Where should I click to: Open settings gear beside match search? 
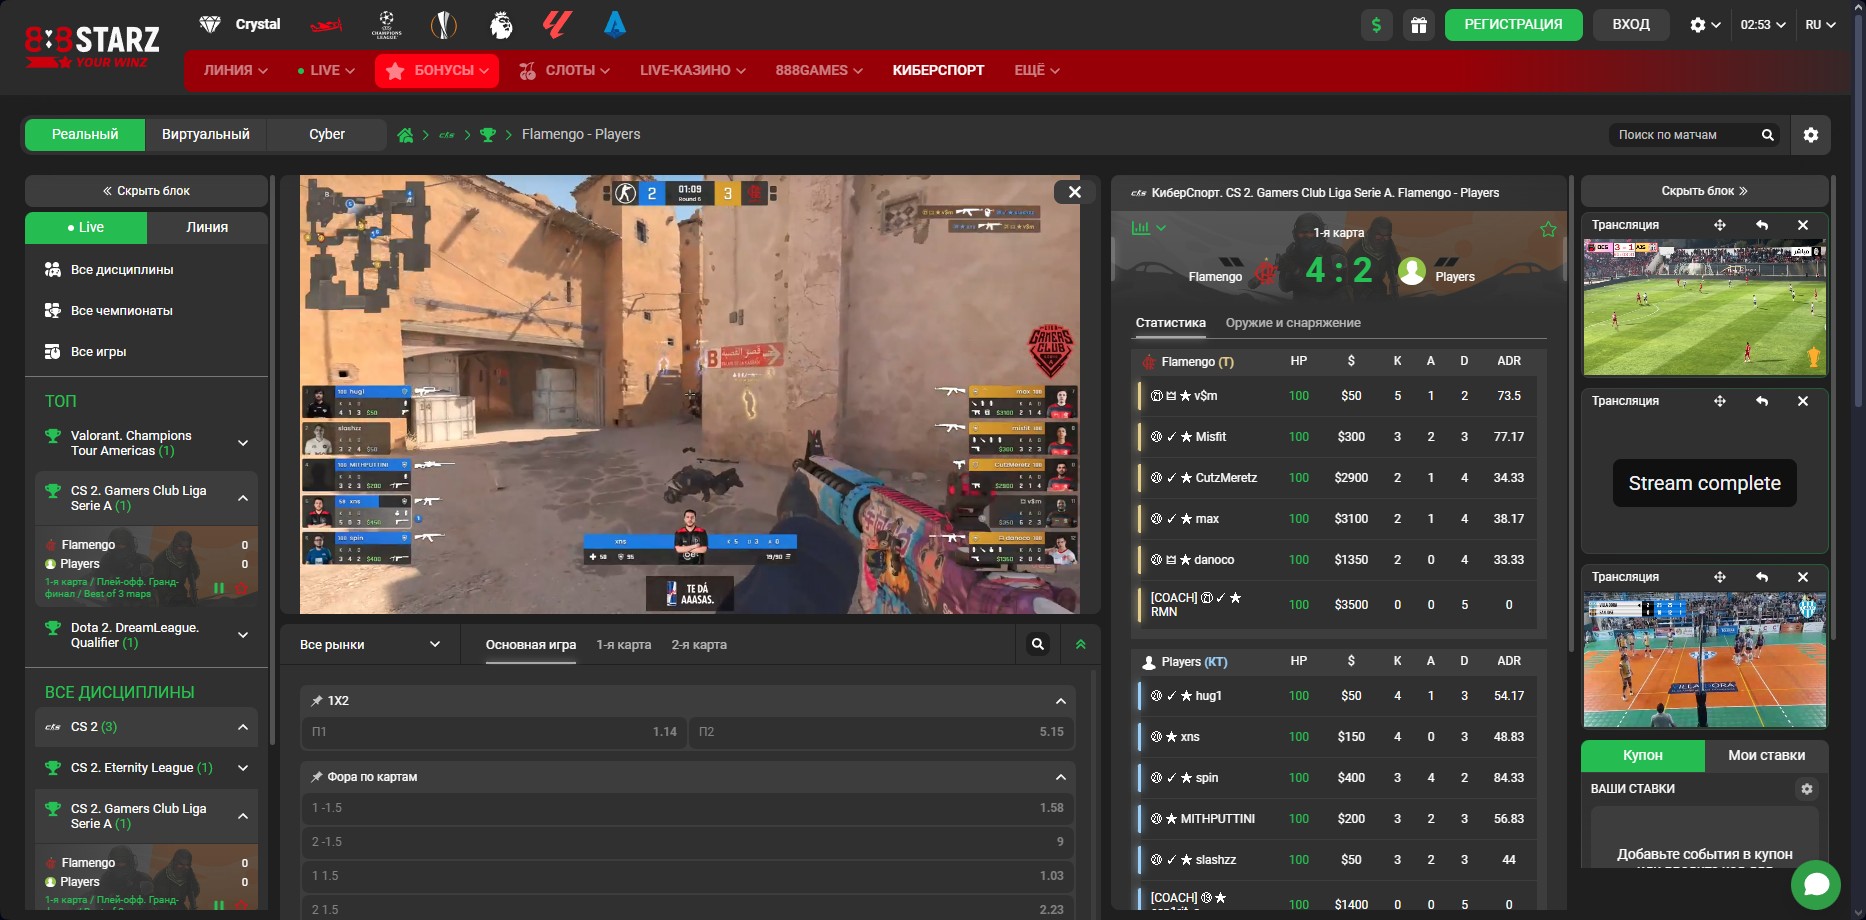pos(1811,135)
